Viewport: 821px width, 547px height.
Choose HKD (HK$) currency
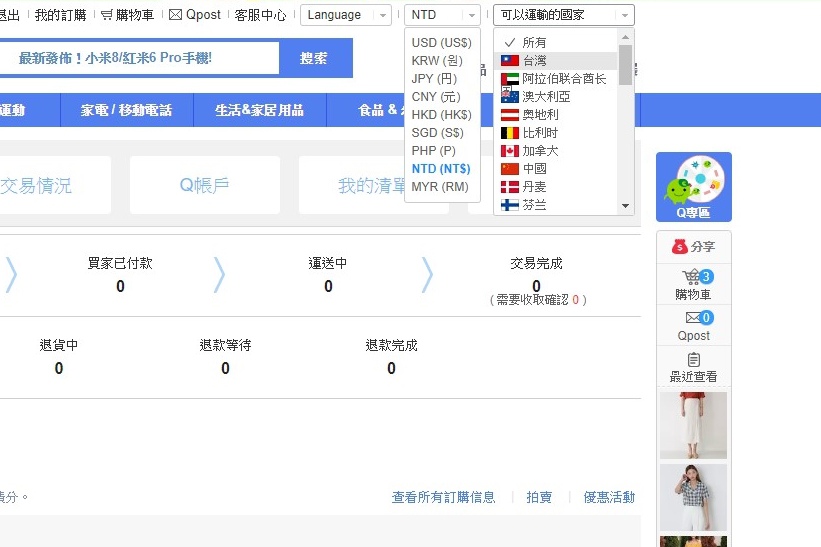442,115
